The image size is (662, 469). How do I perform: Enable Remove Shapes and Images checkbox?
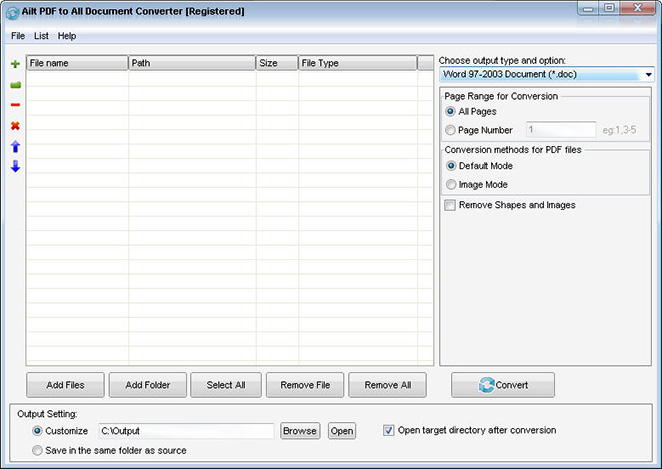(450, 205)
